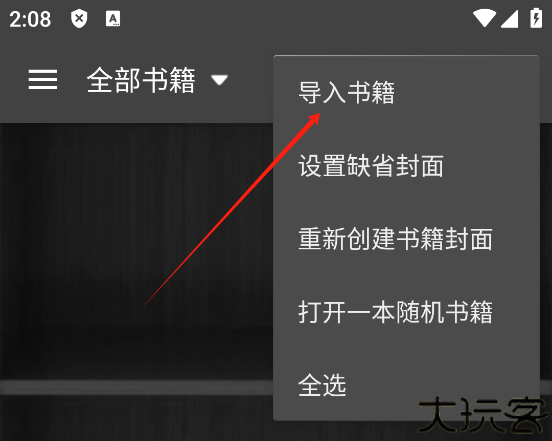
Task: Click 重新创建书籍封面 option
Action: [x=406, y=239]
